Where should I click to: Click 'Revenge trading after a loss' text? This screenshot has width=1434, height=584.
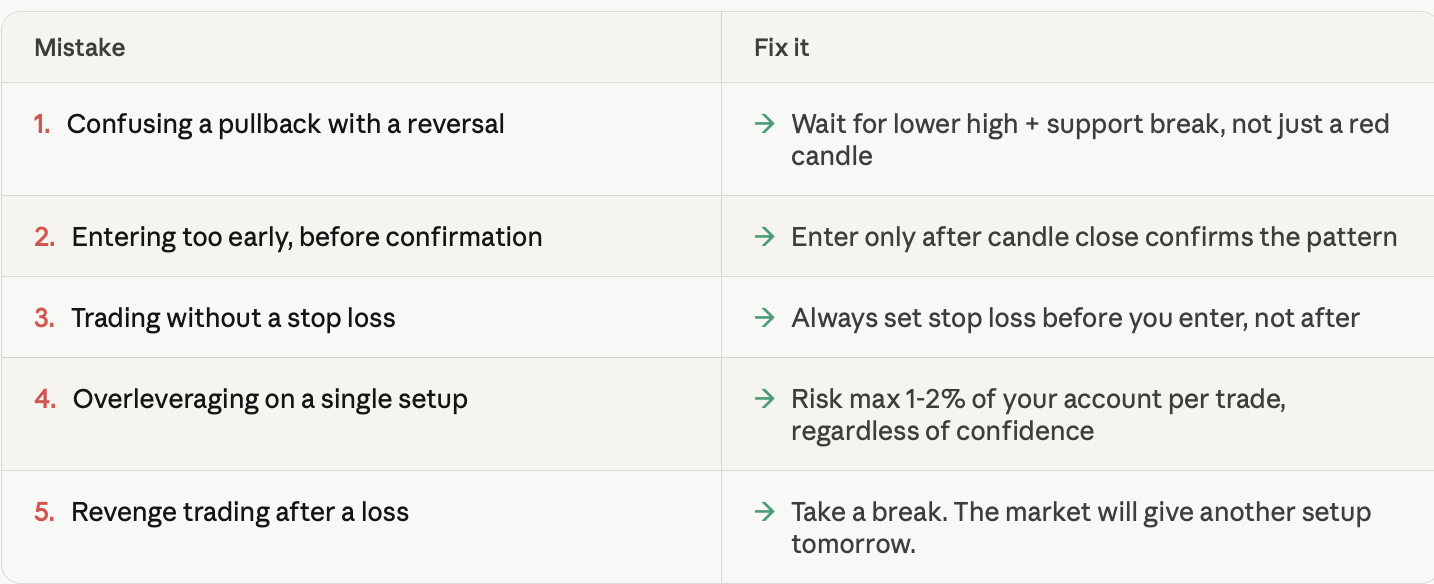point(240,512)
